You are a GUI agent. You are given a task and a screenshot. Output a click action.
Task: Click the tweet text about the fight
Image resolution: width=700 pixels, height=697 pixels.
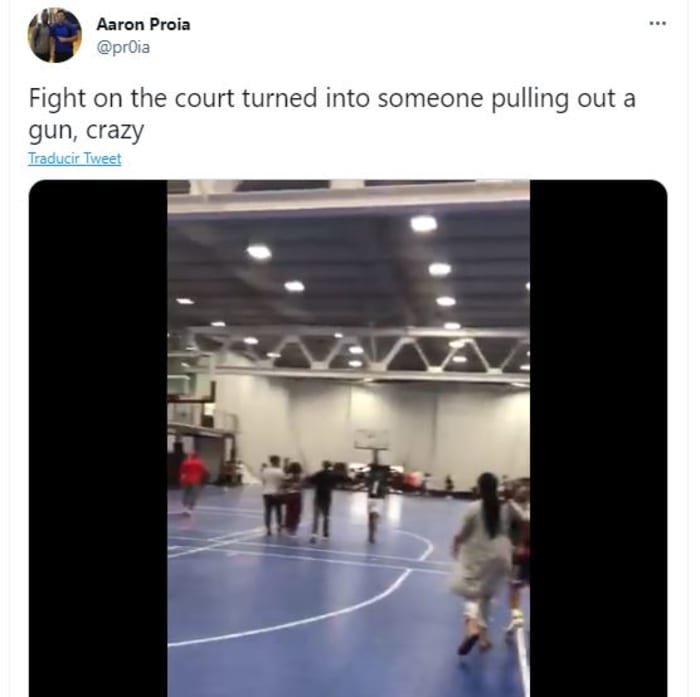[332, 114]
